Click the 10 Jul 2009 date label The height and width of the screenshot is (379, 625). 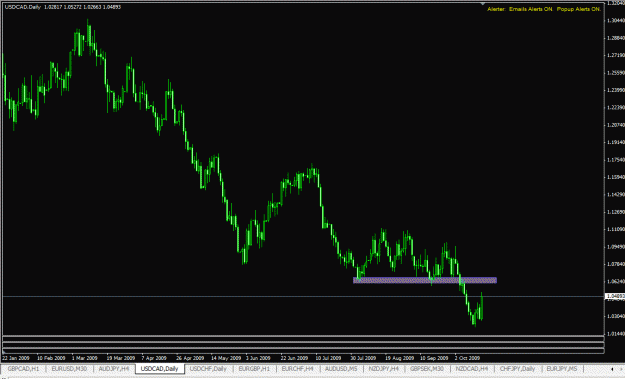pyautogui.click(x=328, y=358)
